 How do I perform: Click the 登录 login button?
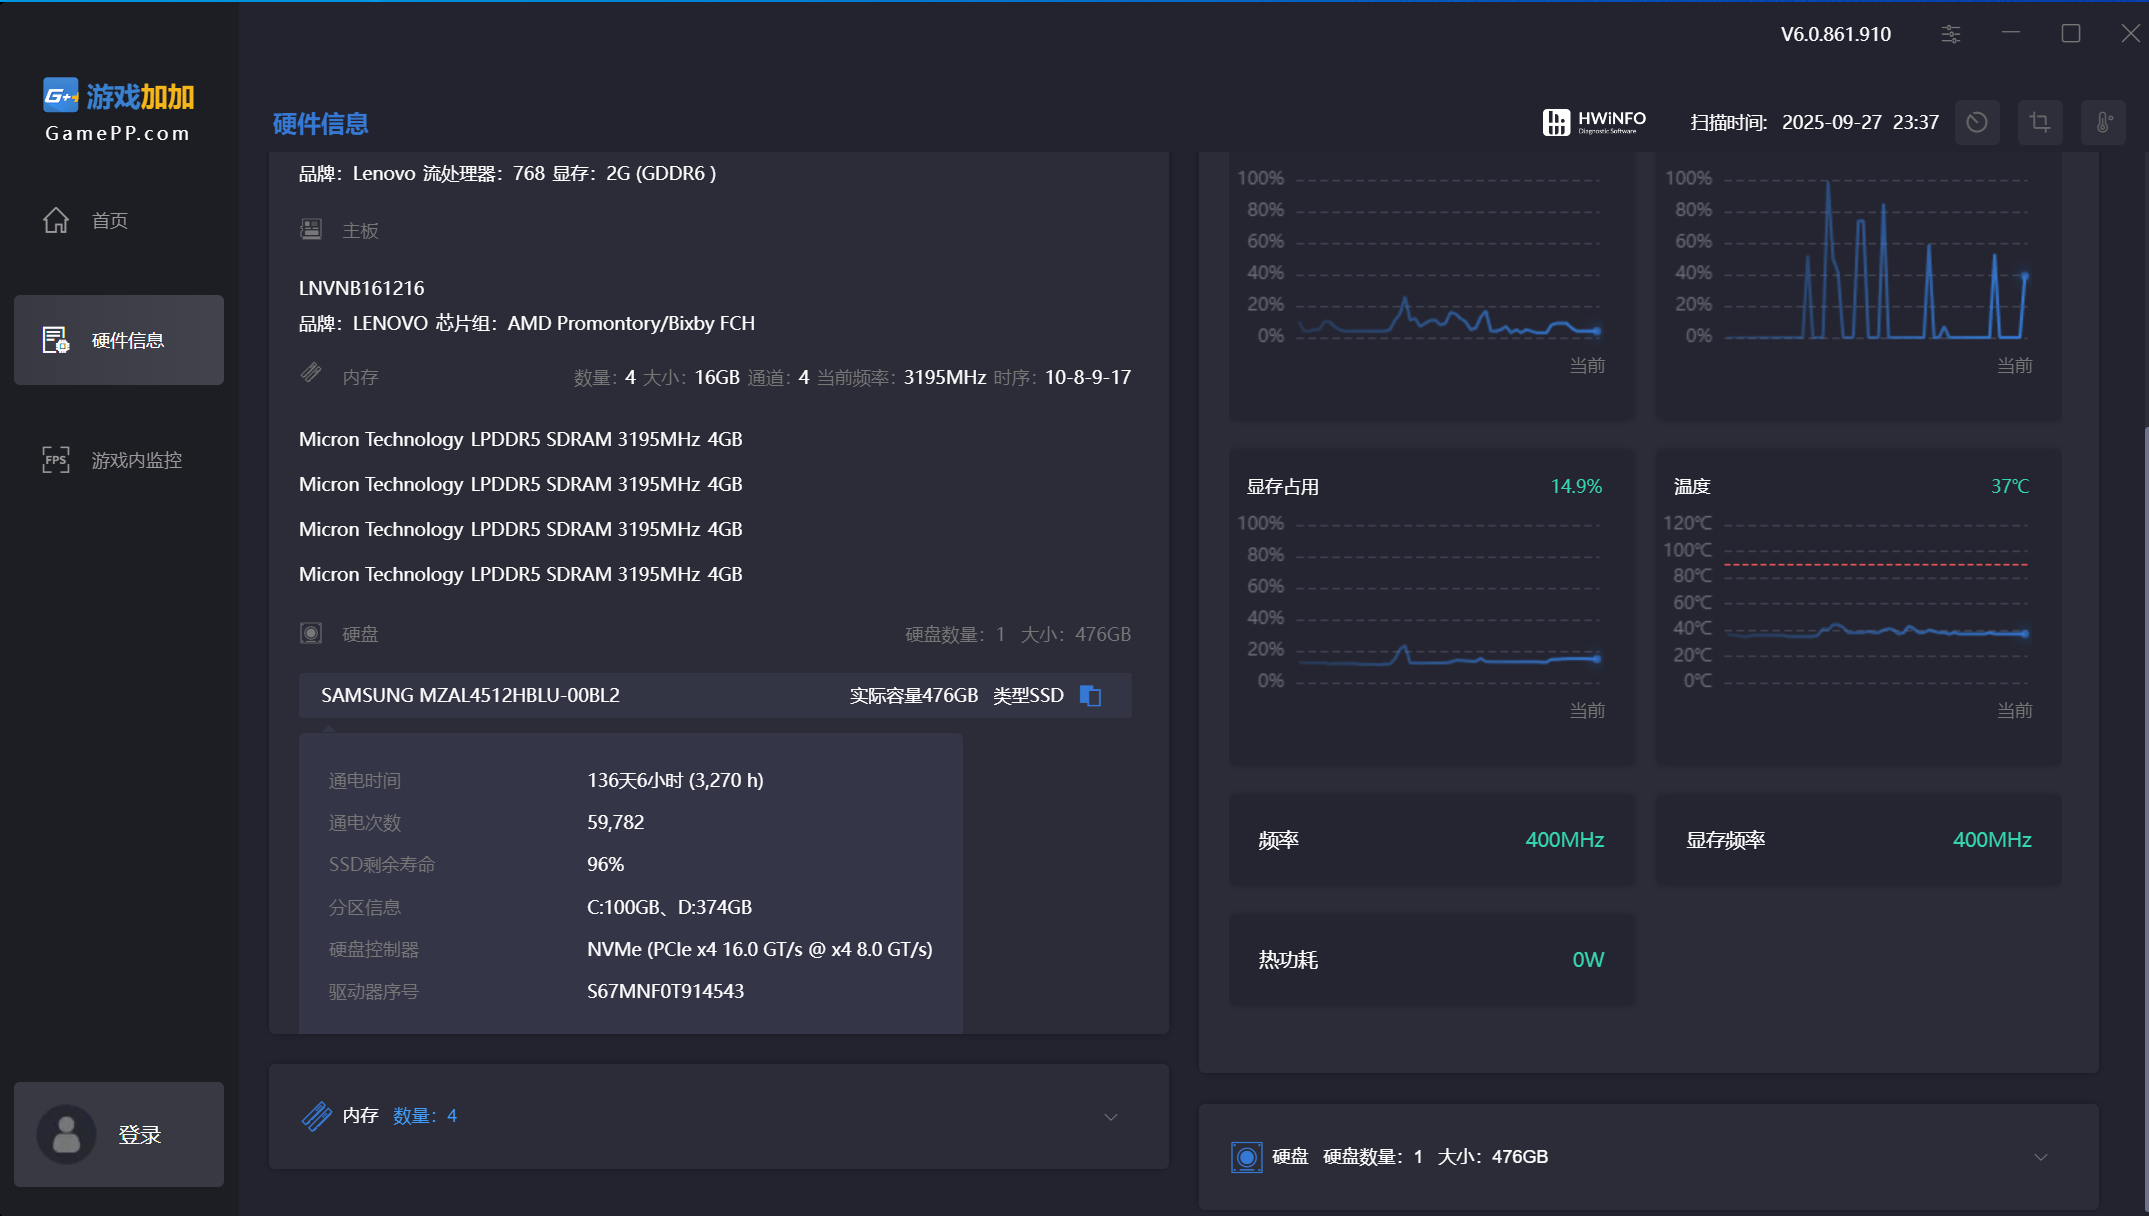click(118, 1134)
